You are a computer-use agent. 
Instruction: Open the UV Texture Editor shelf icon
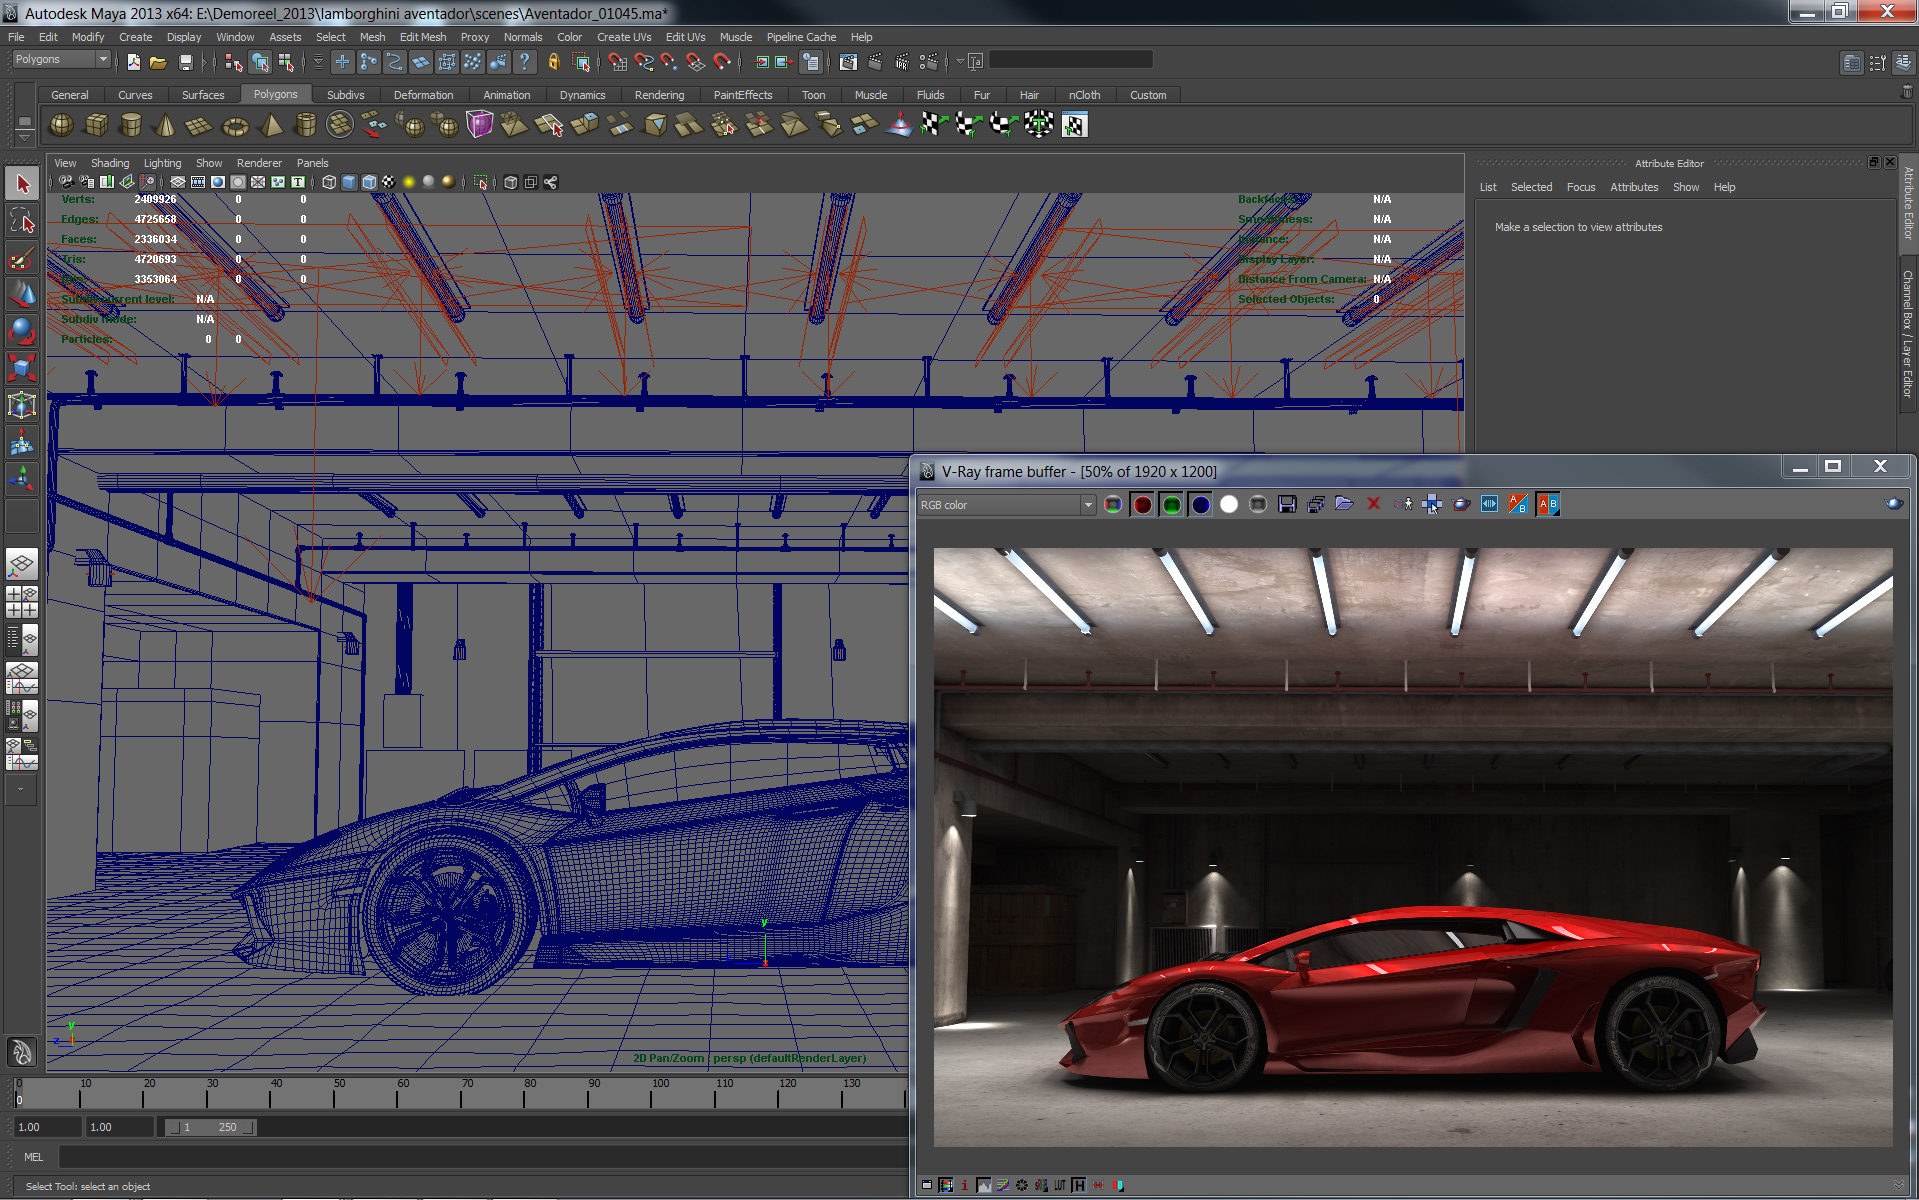(1074, 125)
